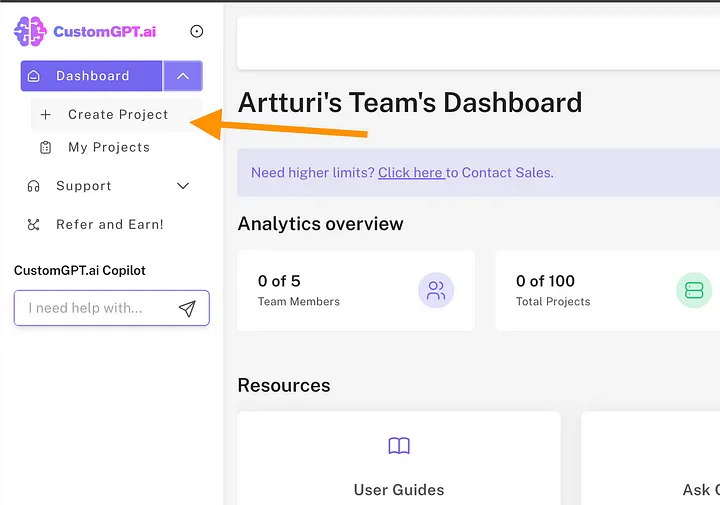Screen dimensions: 720x505
Task: Click the Support headset icon
Action: pos(34,186)
